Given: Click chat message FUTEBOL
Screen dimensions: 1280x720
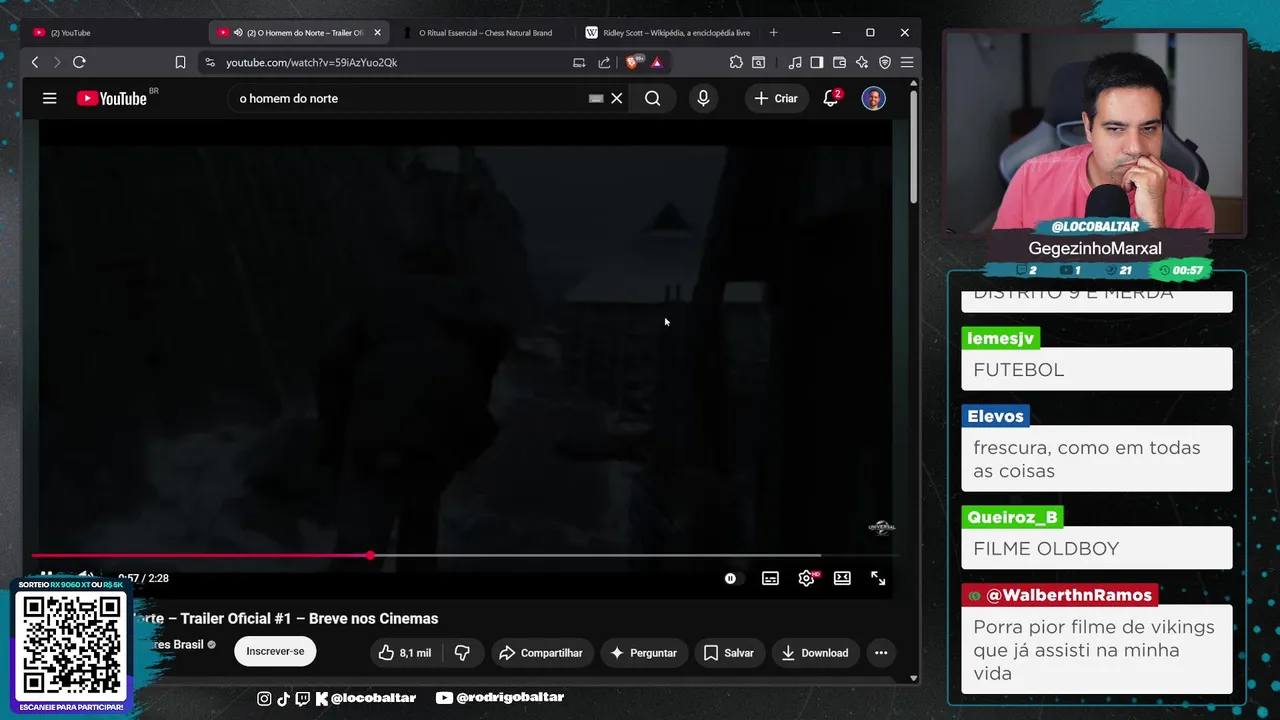Looking at the screenshot, I should click(x=1019, y=369).
